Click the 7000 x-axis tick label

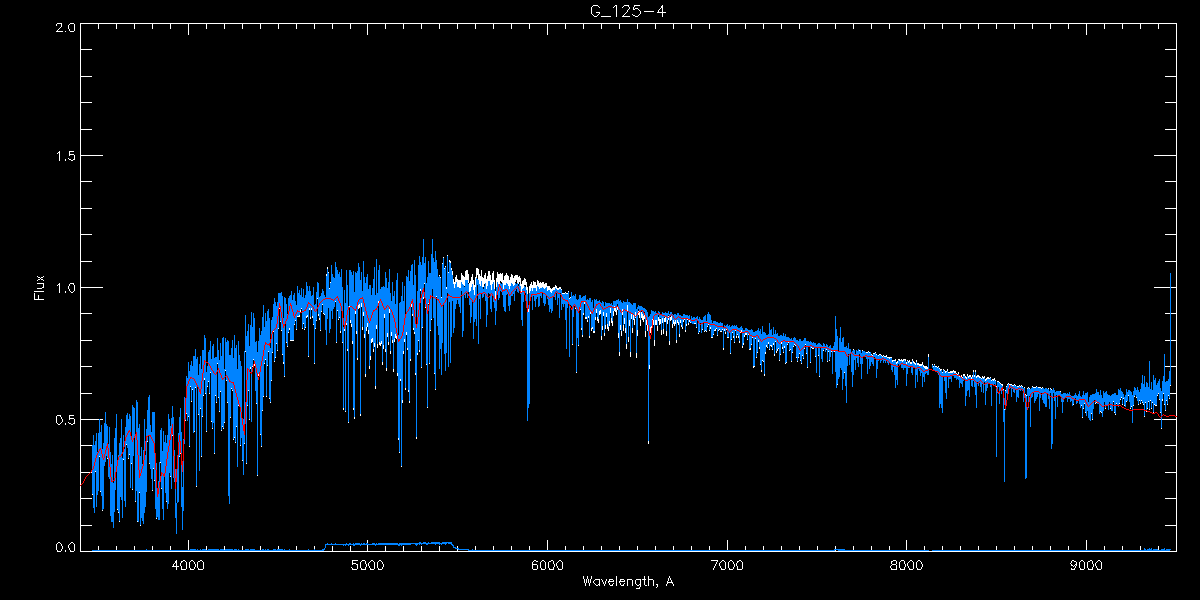[727, 565]
